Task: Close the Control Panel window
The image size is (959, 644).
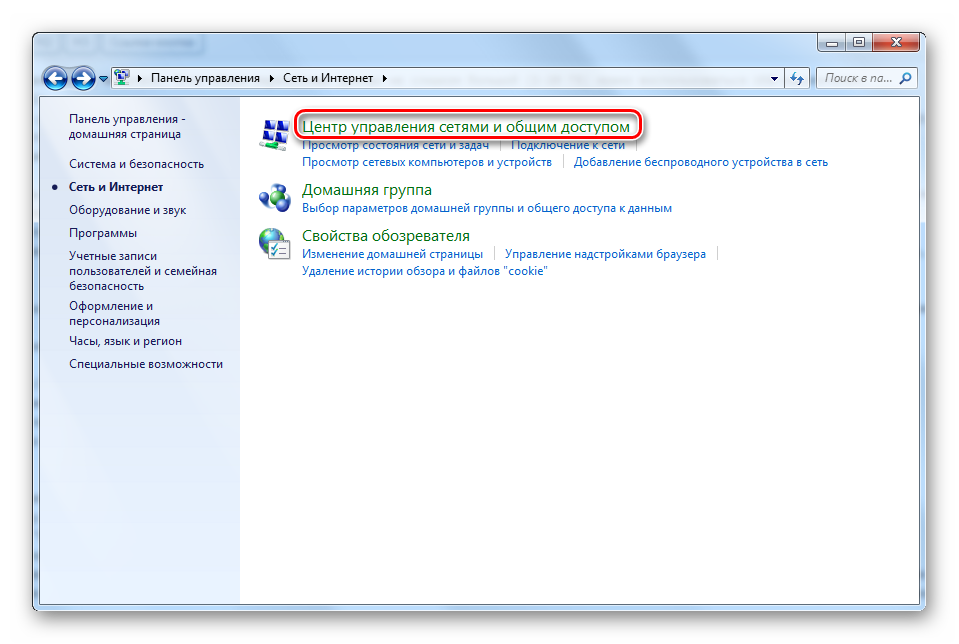Action: (897, 43)
